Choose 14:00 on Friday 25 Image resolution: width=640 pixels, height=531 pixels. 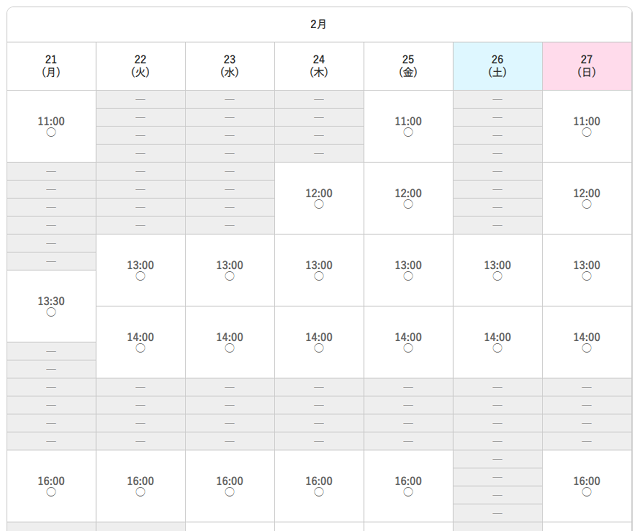[408, 342]
